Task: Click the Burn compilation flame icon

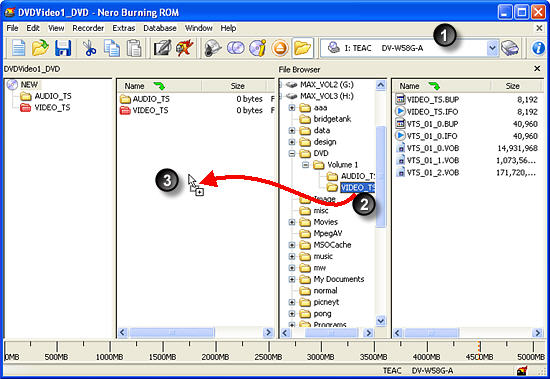Action: tap(185, 48)
